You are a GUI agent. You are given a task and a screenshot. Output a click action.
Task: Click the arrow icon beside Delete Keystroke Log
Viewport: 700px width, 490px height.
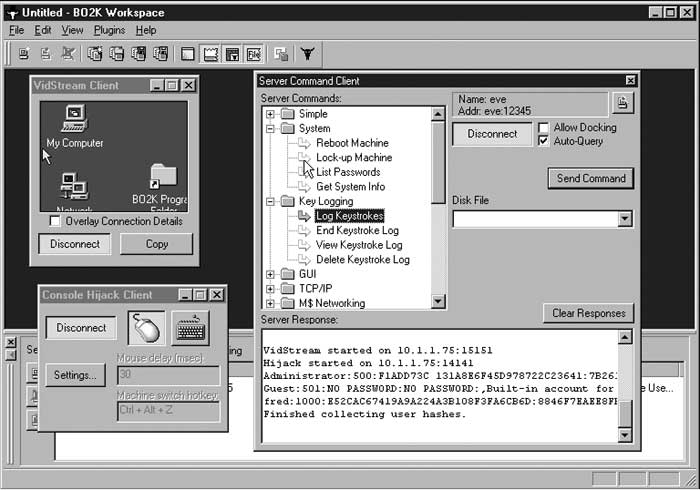[304, 260]
